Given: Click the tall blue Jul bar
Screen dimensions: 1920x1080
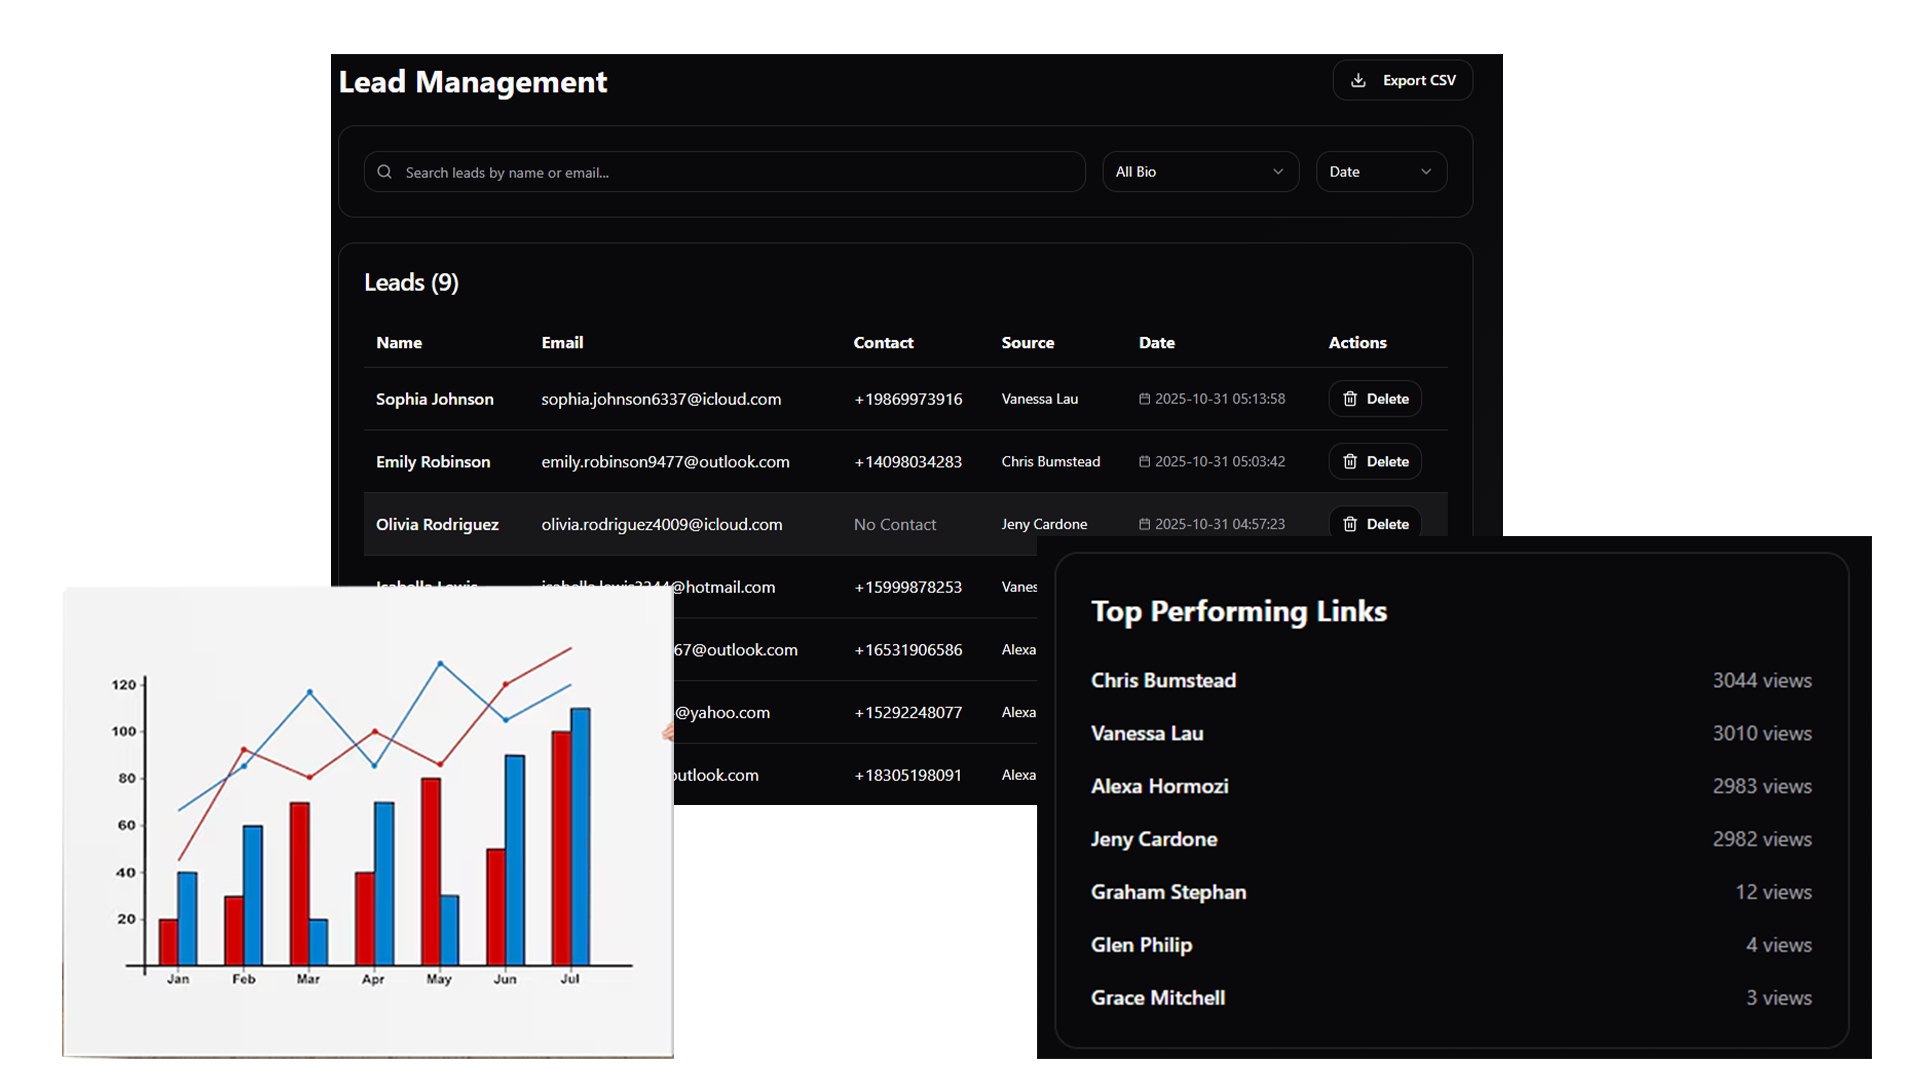Looking at the screenshot, I should 580,835.
